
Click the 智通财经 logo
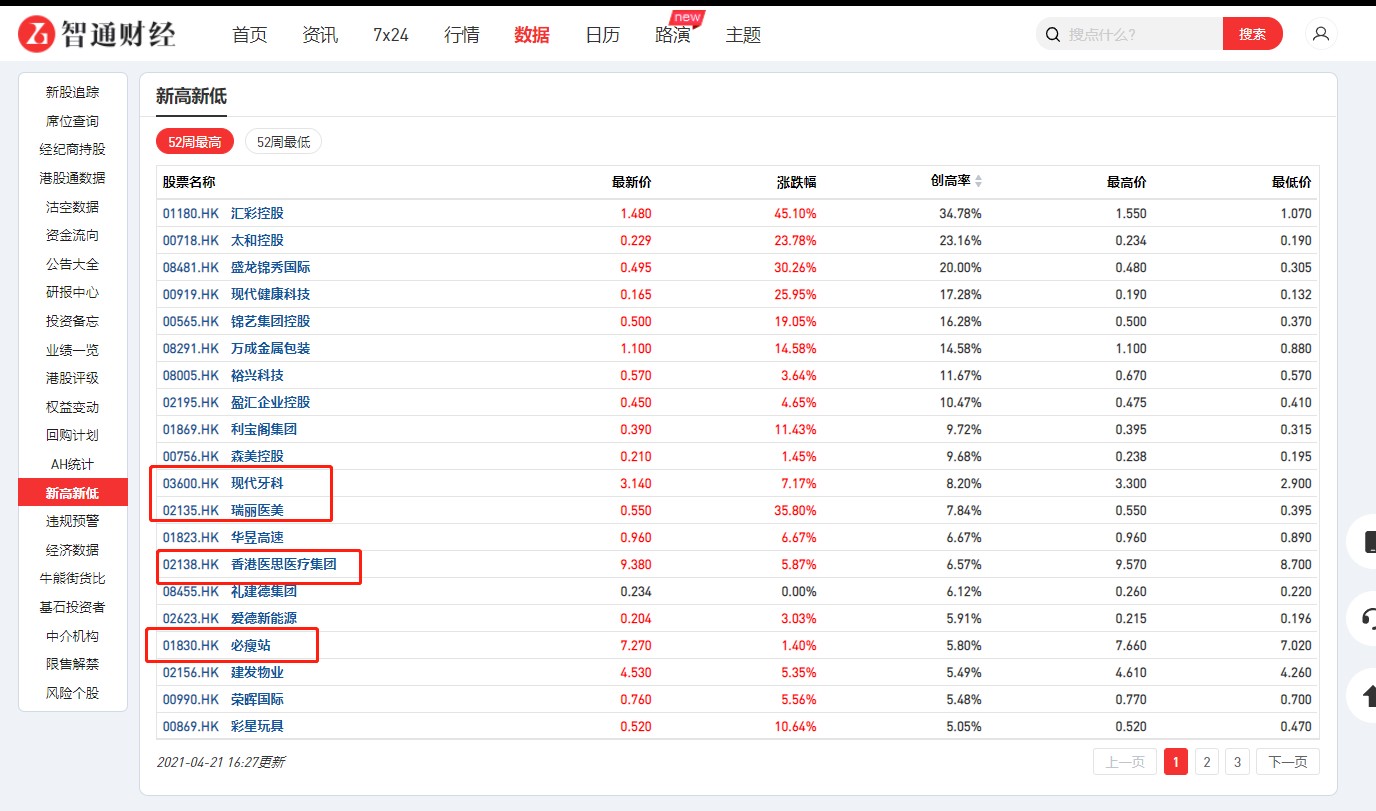click(x=97, y=34)
